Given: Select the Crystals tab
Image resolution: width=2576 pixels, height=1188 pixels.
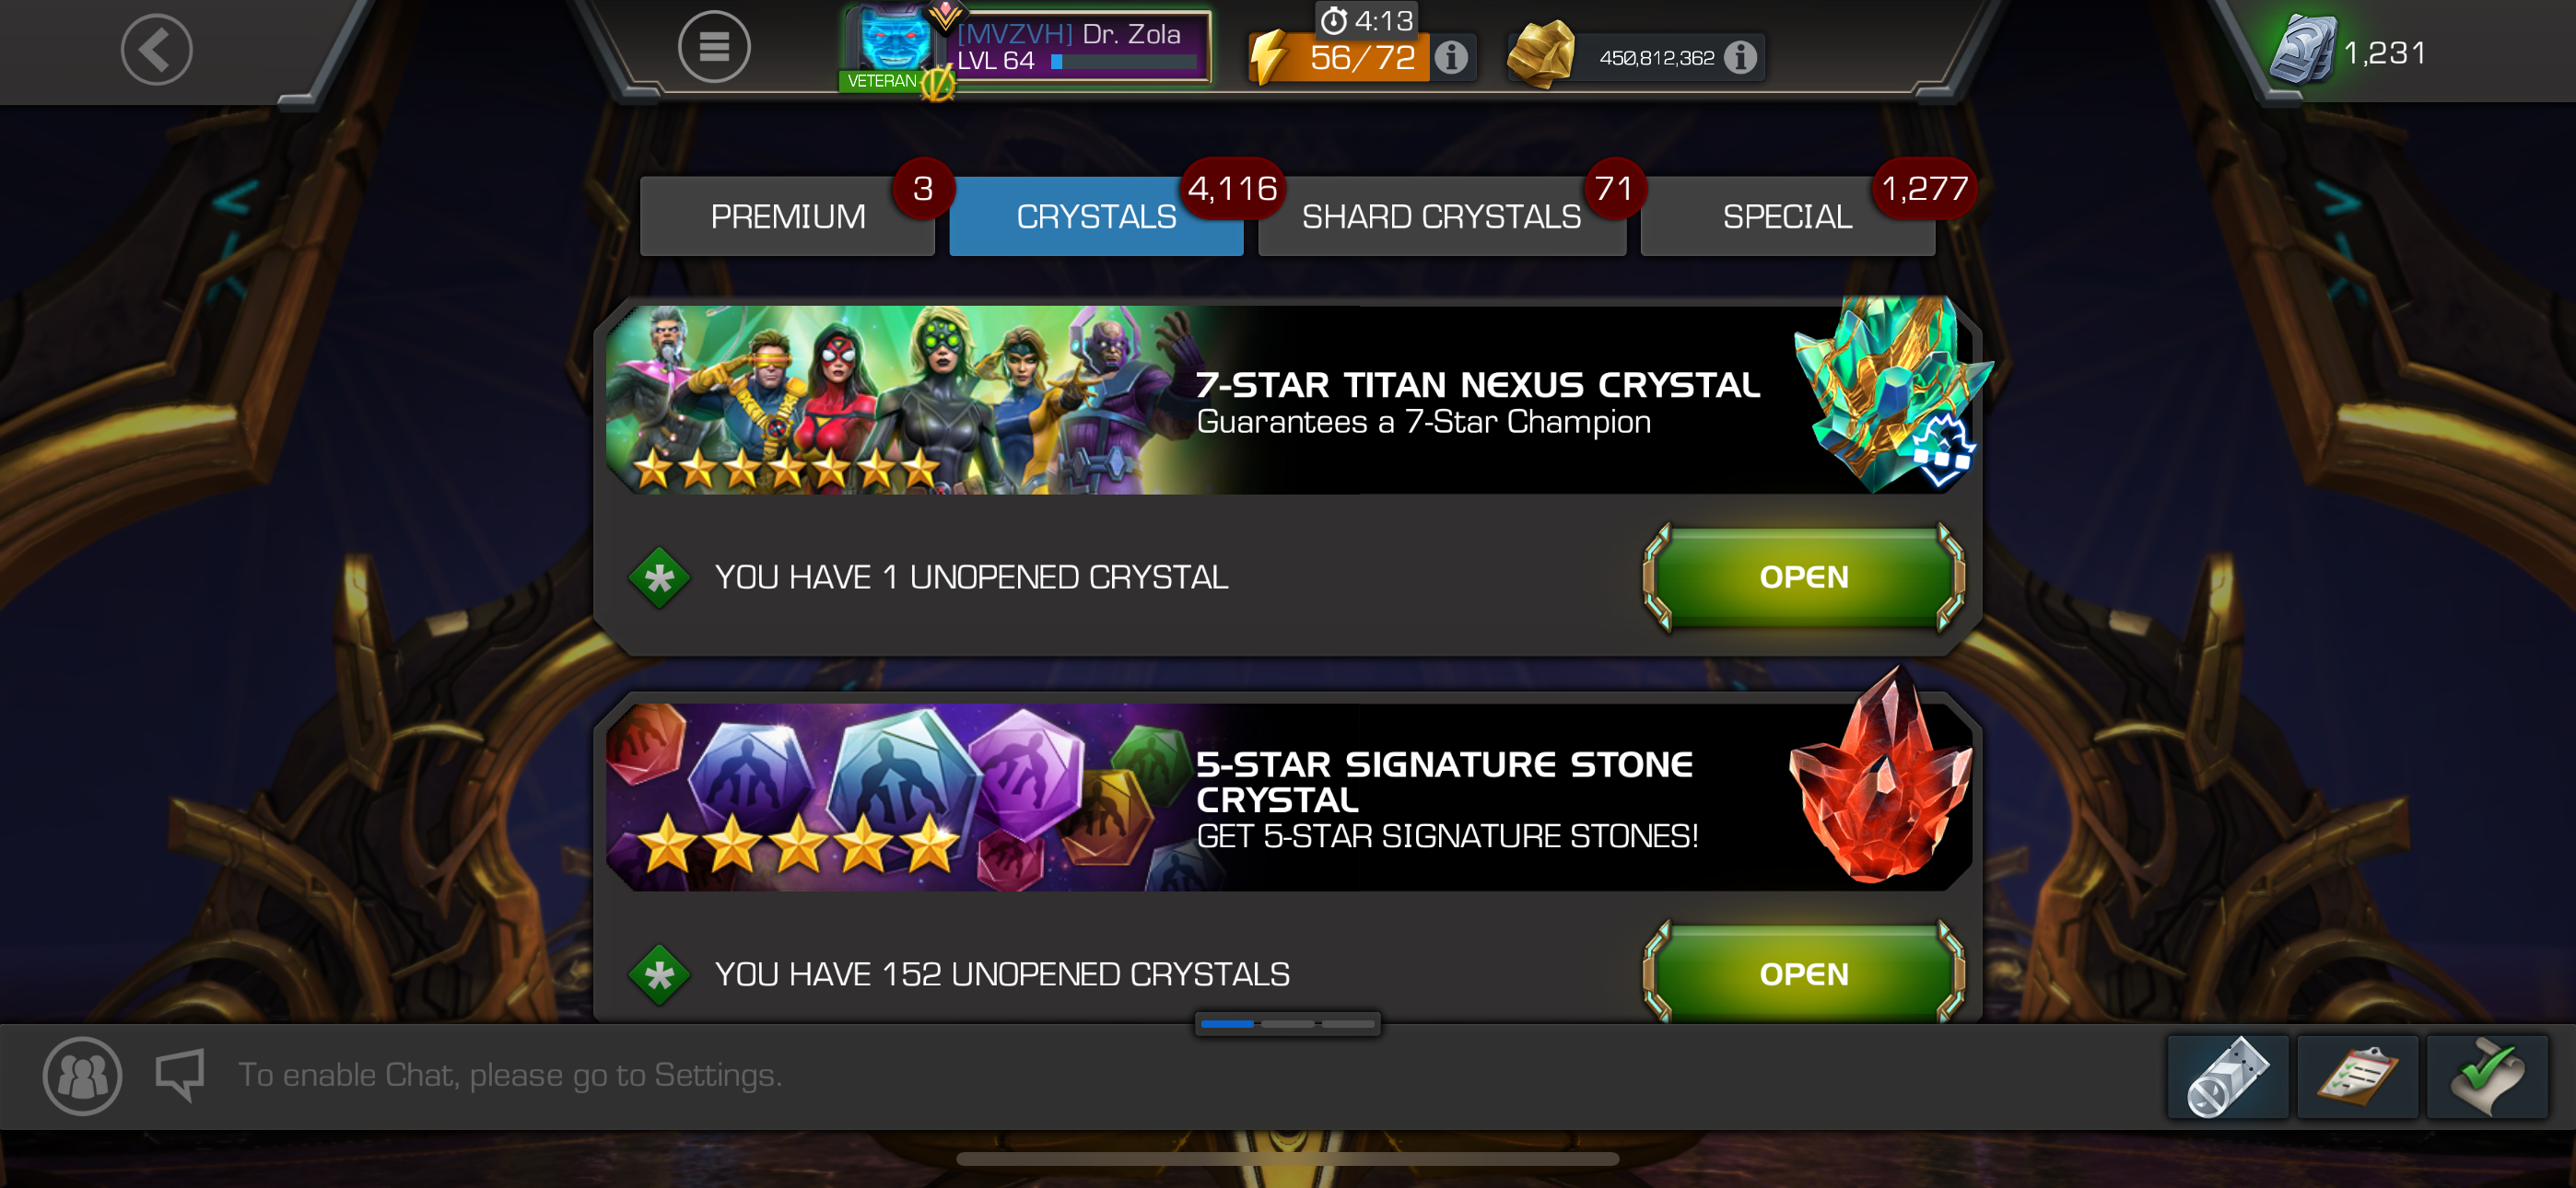Looking at the screenshot, I should click(x=1096, y=216).
